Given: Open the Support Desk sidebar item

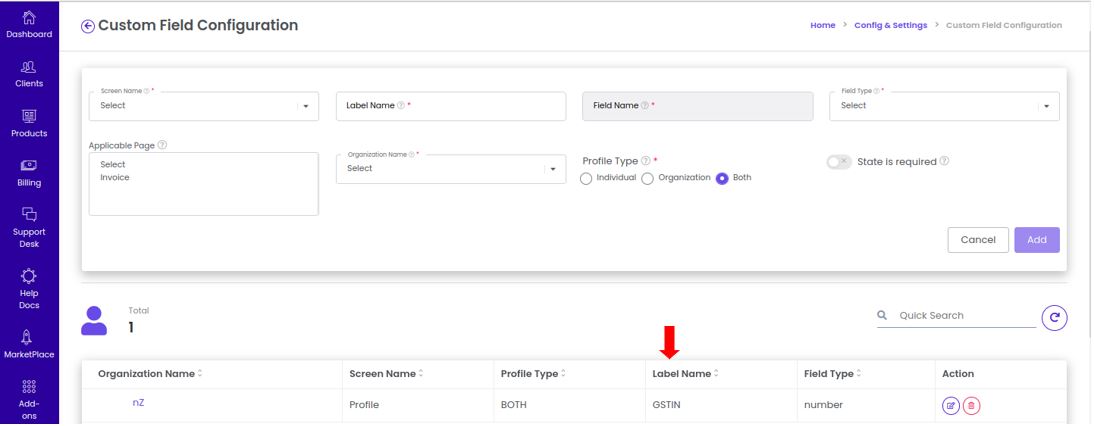Looking at the screenshot, I should pos(29,229).
